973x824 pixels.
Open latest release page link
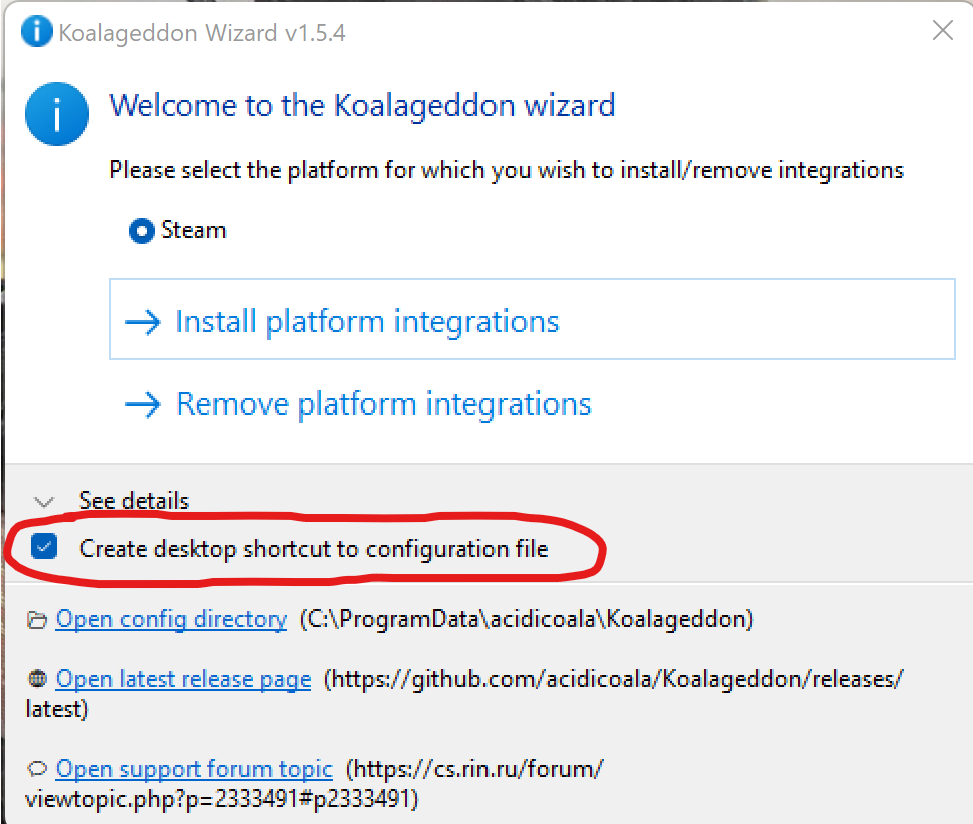(184, 680)
